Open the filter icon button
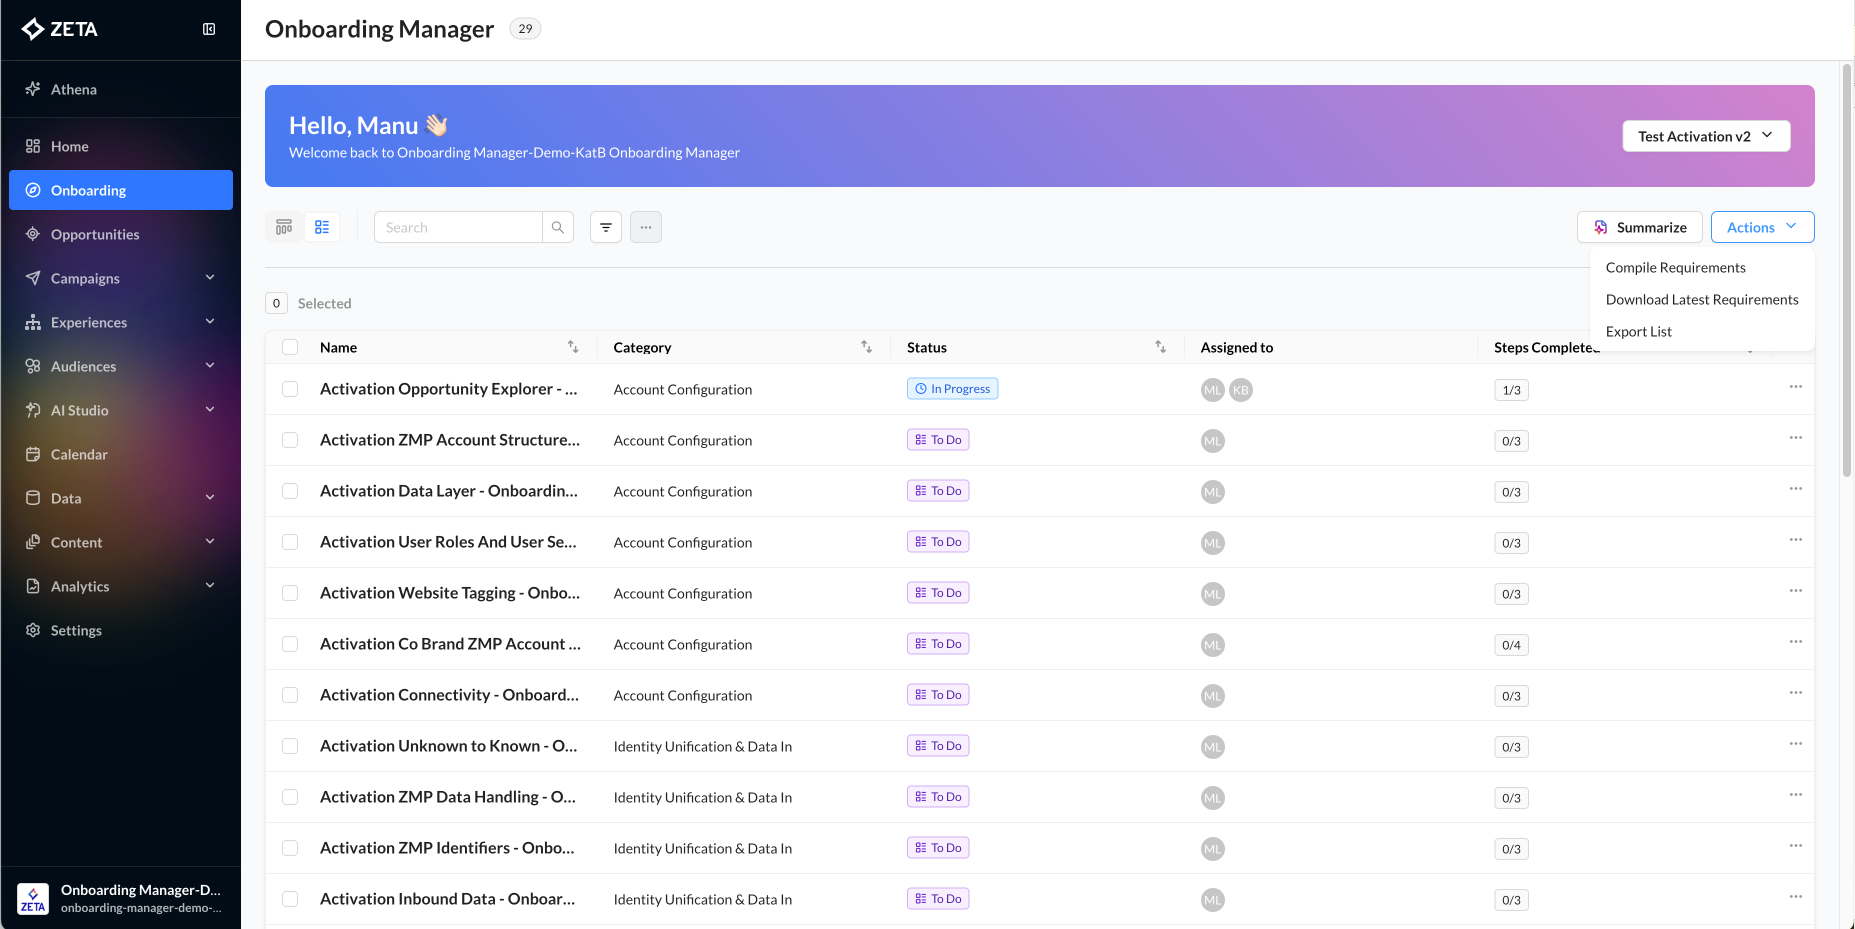The height and width of the screenshot is (929, 1855). [606, 227]
